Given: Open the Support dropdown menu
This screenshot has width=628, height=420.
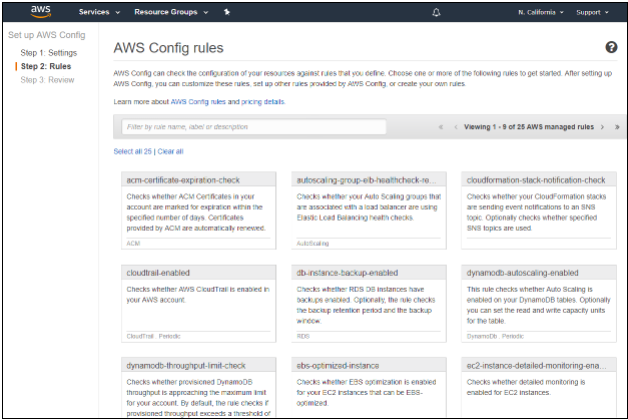Looking at the screenshot, I should click(592, 12).
